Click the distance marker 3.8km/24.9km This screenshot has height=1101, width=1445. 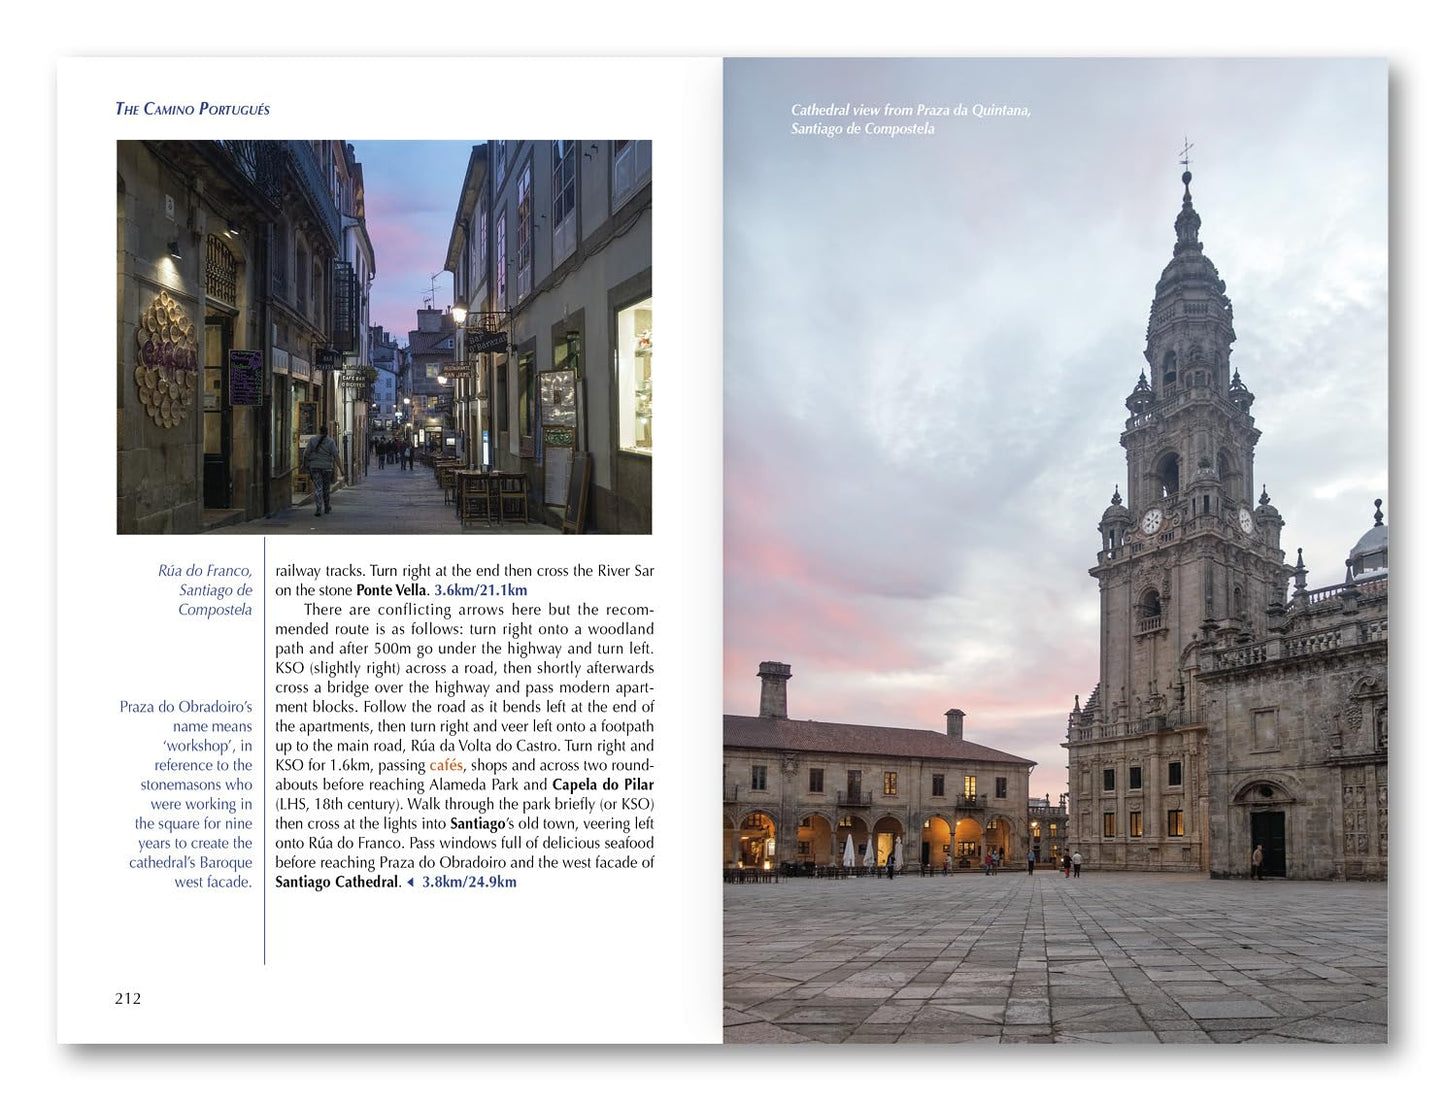point(467,883)
